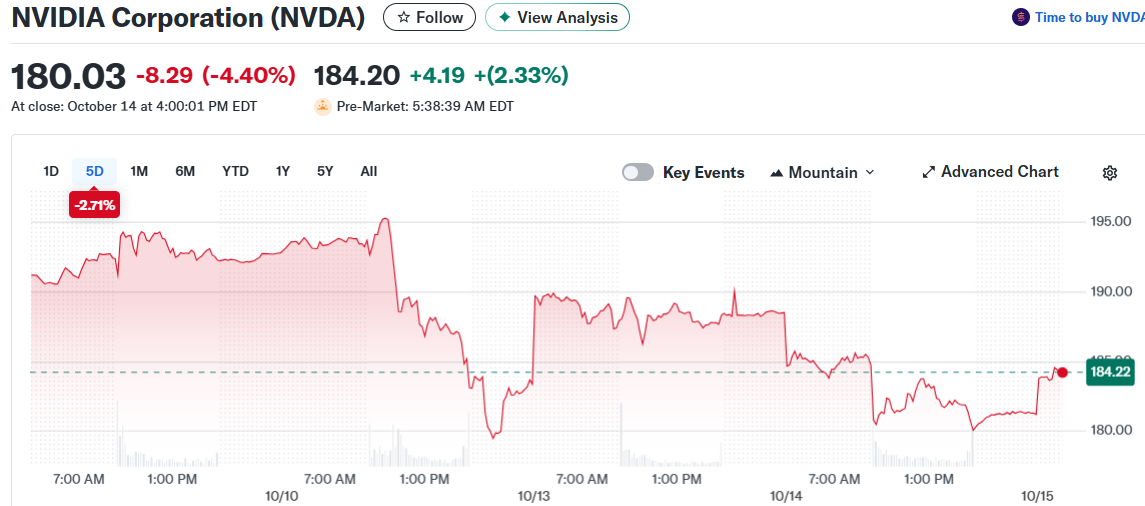The width and height of the screenshot is (1145, 506).
Task: Click the chart settings gear icon
Action: [x=1109, y=173]
